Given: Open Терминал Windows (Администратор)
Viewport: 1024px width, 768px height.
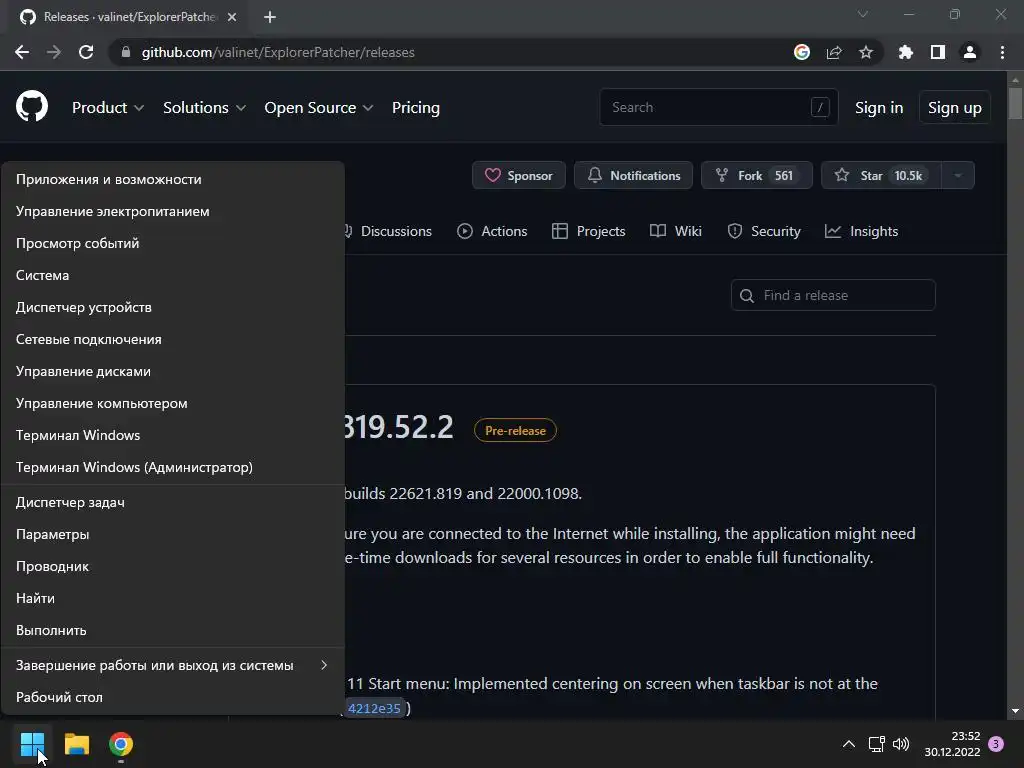Looking at the screenshot, I should (172, 467).
